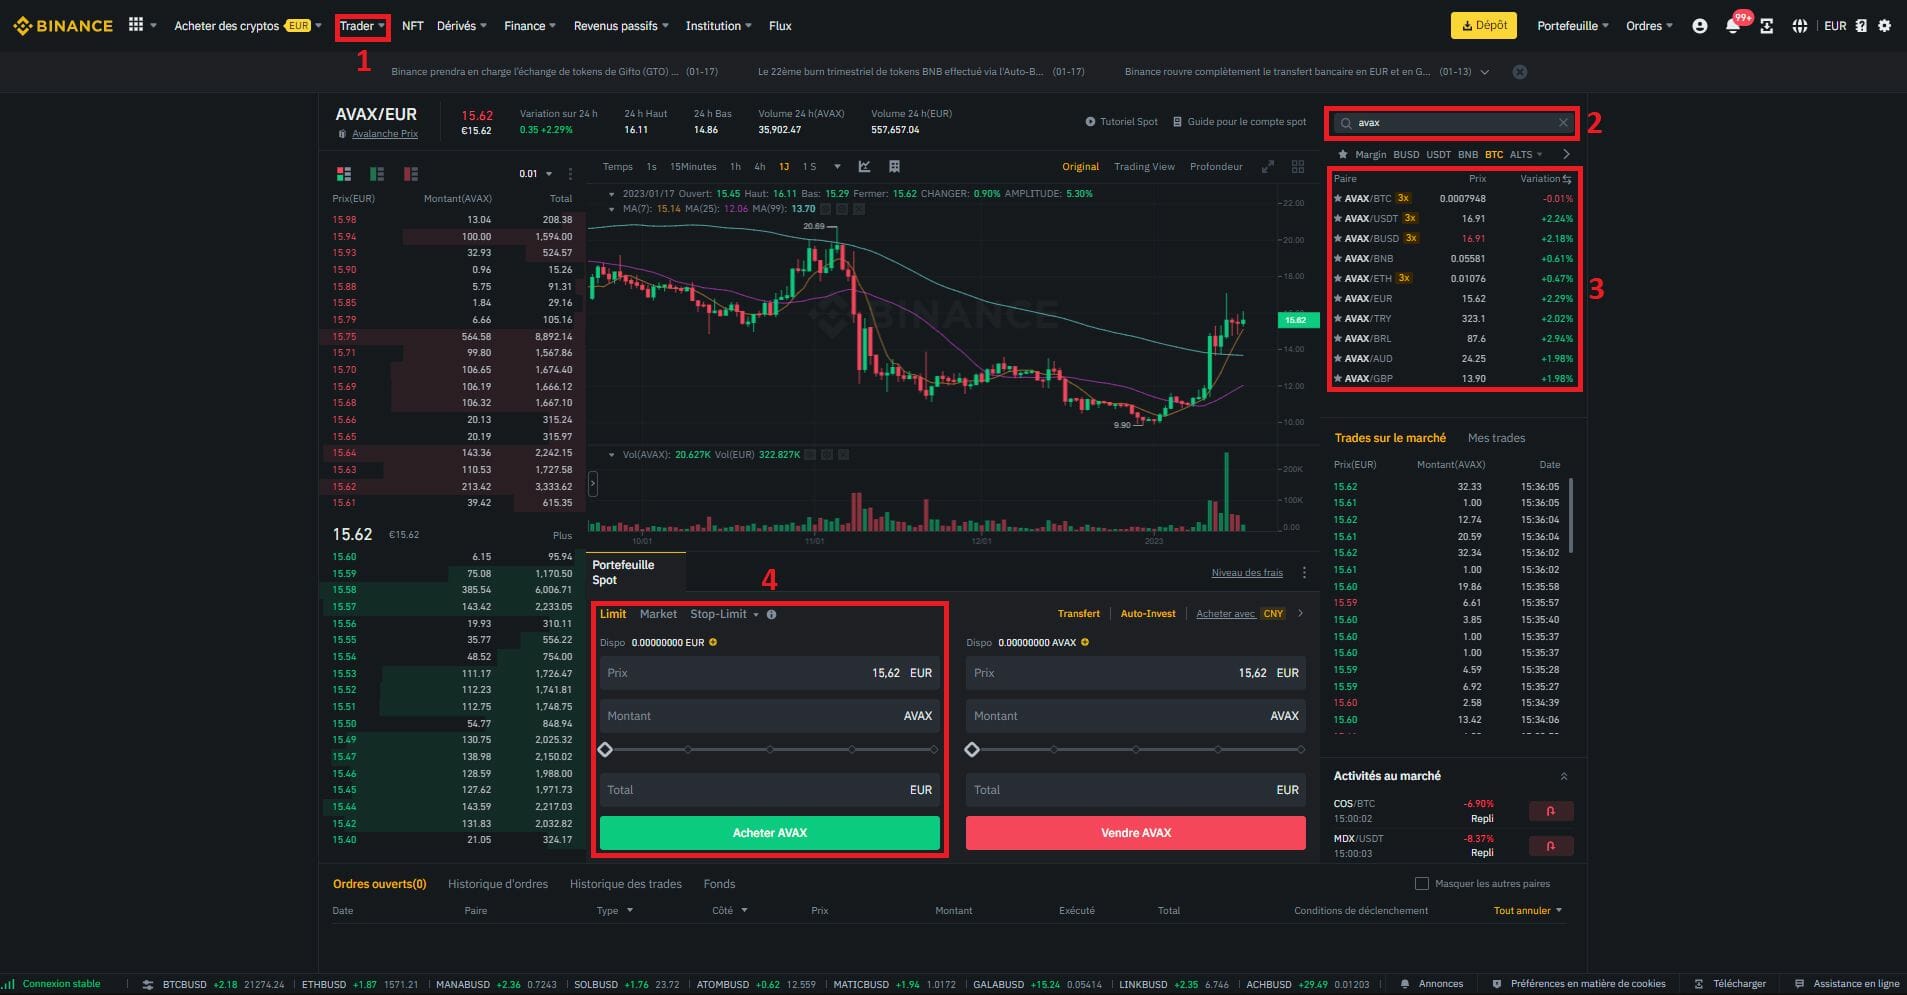
Task: Toggle favorite star for AVAX/EUR pair
Action: [x=1338, y=299]
